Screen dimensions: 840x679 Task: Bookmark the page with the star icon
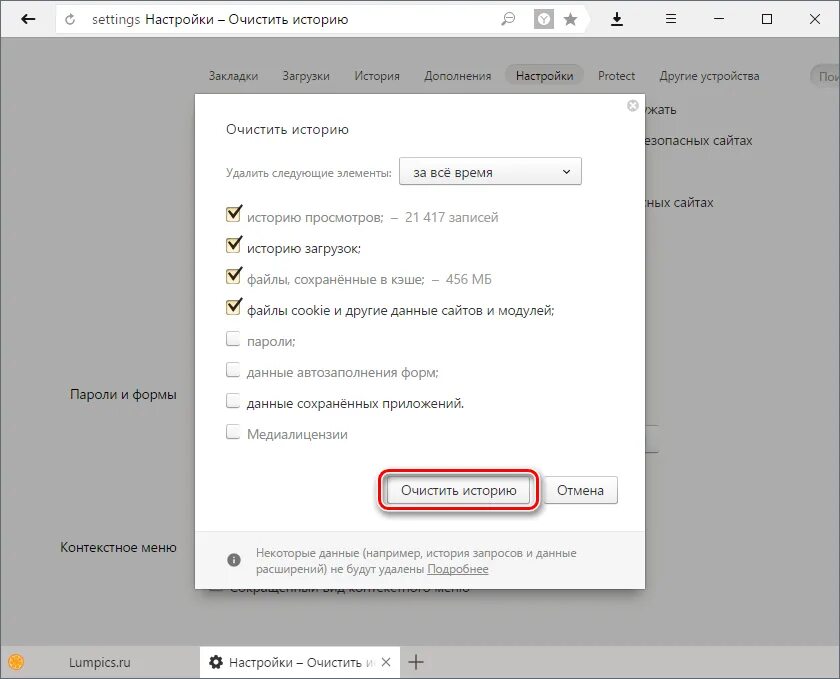pos(571,20)
